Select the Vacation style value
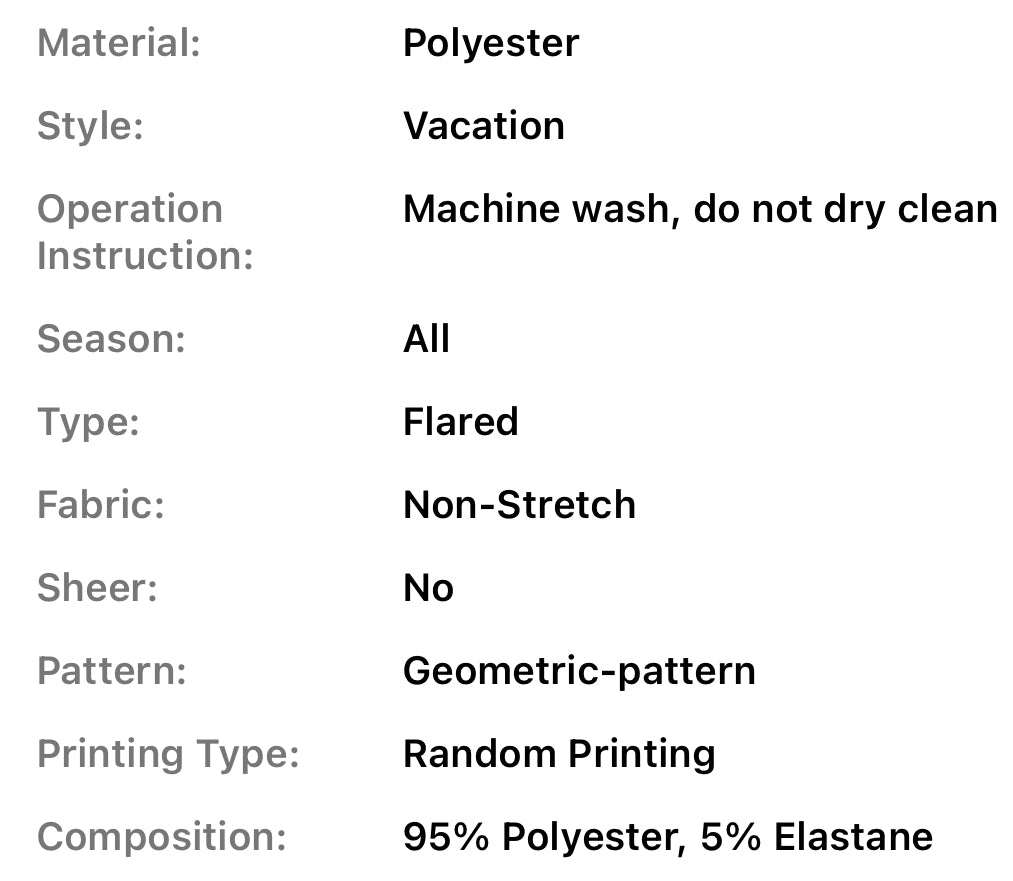The width and height of the screenshot is (1013, 881). 484,126
